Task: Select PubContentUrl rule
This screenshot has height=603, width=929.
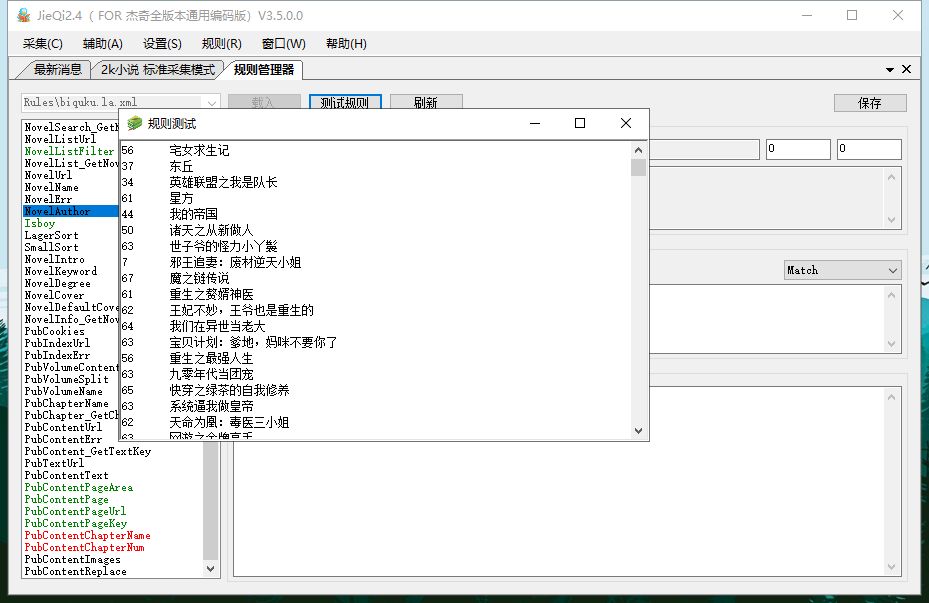Action: point(63,427)
